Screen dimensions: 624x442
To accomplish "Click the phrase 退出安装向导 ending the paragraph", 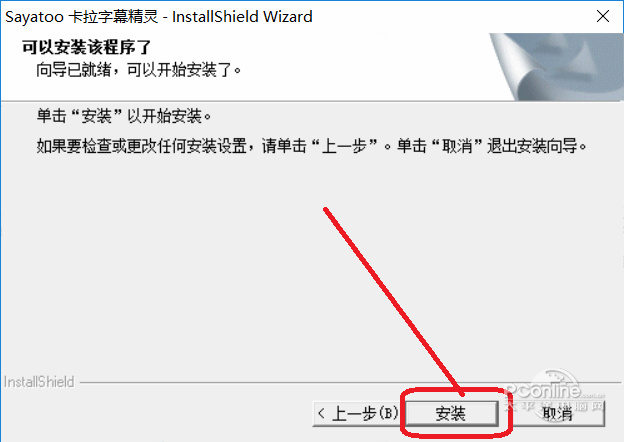I will pyautogui.click(x=532, y=146).
